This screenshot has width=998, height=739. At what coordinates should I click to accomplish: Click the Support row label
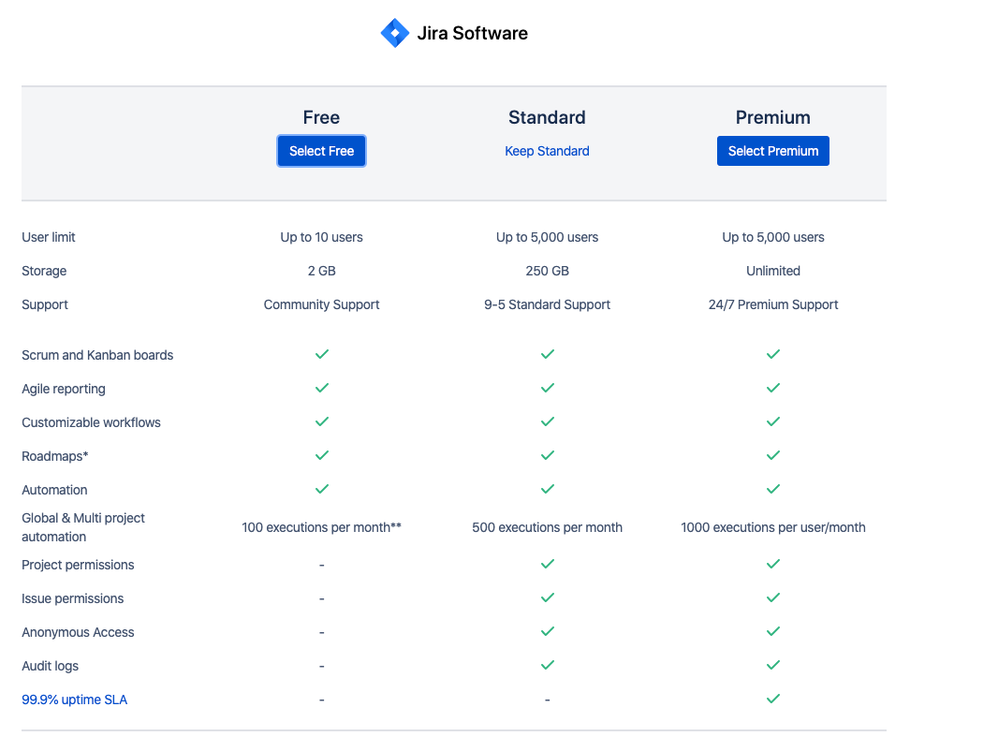click(x=45, y=305)
